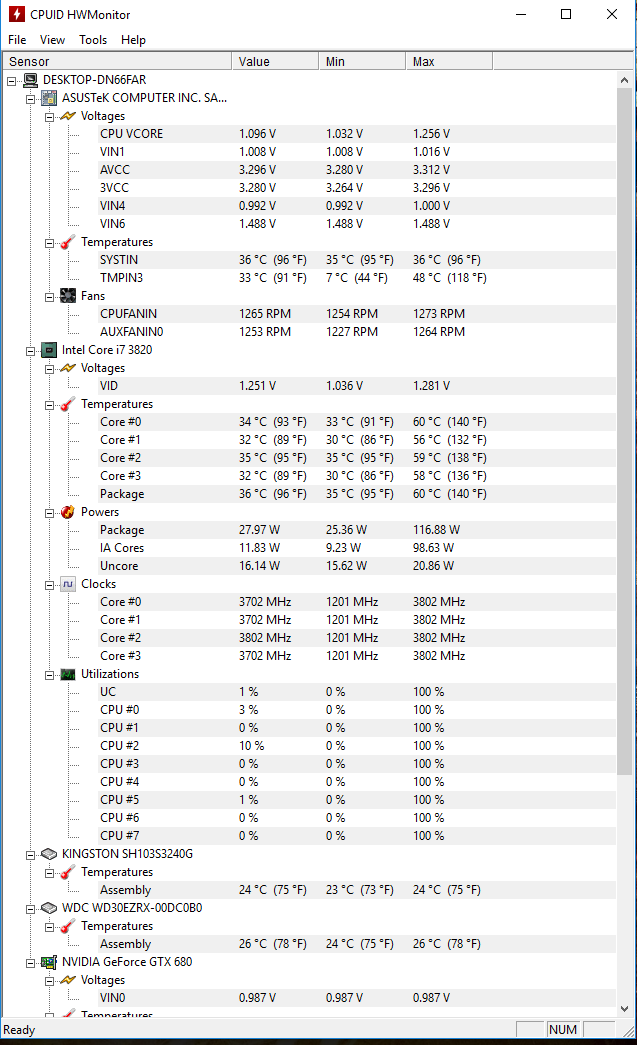Screen dimensions: 637x1045
Task: Click the Powers flame icon
Action: point(68,512)
